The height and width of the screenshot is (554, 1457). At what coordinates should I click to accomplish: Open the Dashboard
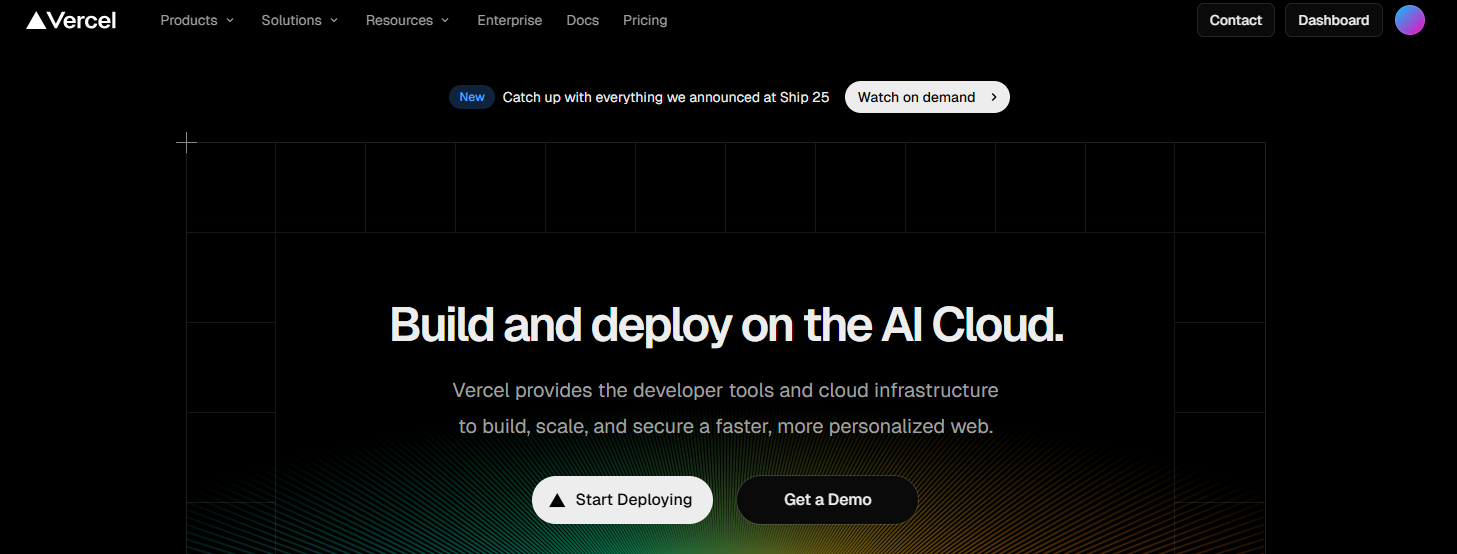click(1334, 20)
